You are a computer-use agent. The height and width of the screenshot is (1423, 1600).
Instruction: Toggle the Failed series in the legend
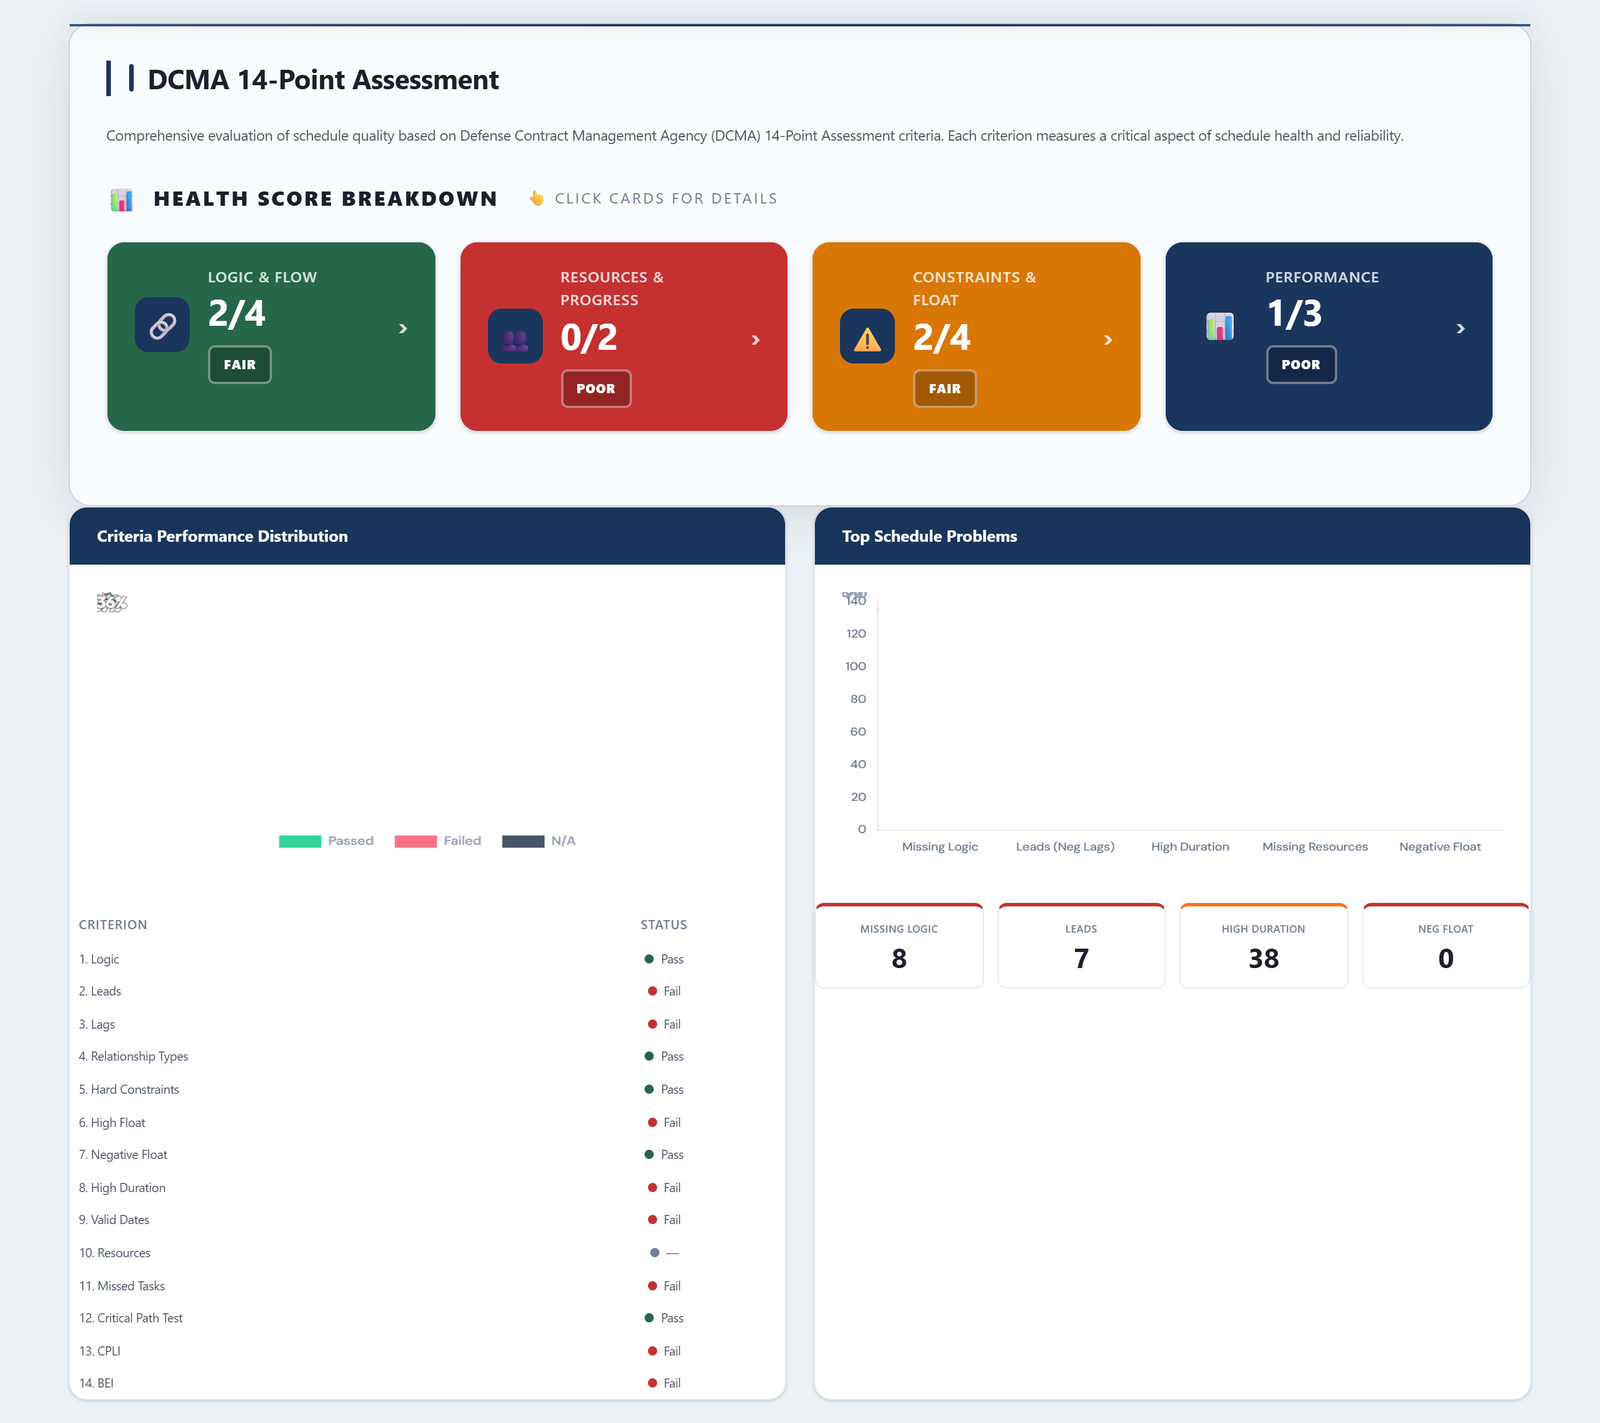440,840
